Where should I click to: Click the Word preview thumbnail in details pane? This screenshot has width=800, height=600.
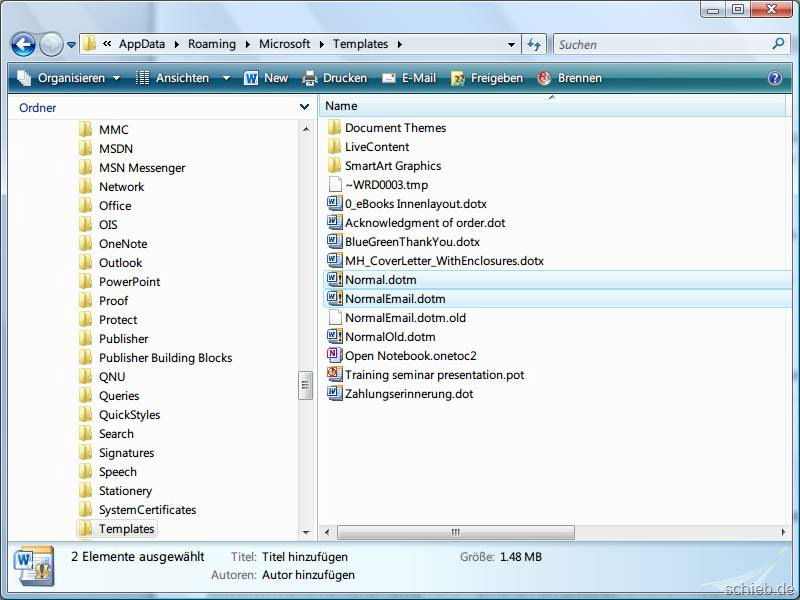[x=34, y=565]
